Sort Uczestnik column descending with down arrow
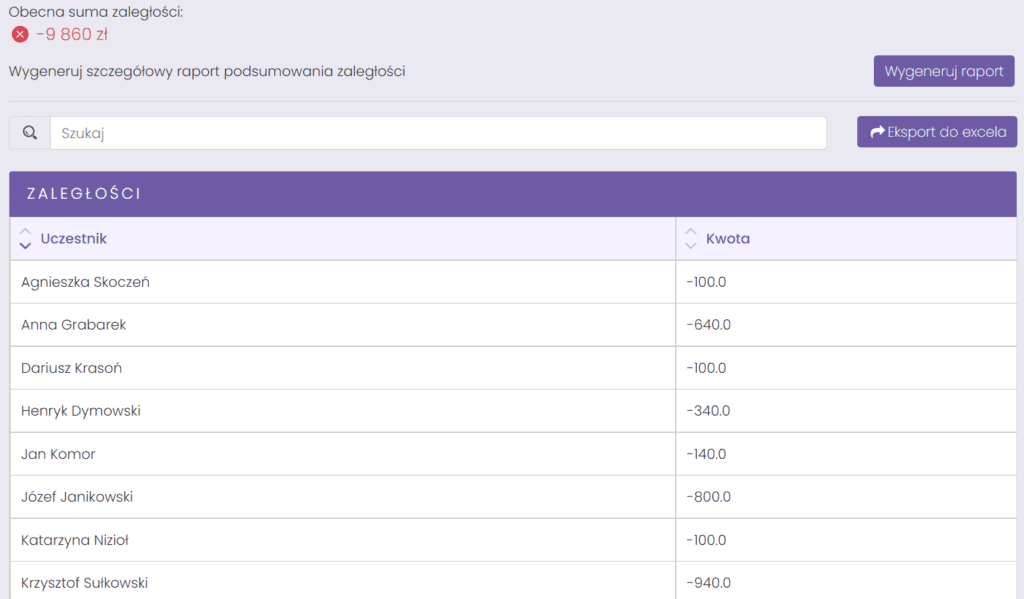This screenshot has height=599, width=1024. pos(25,246)
